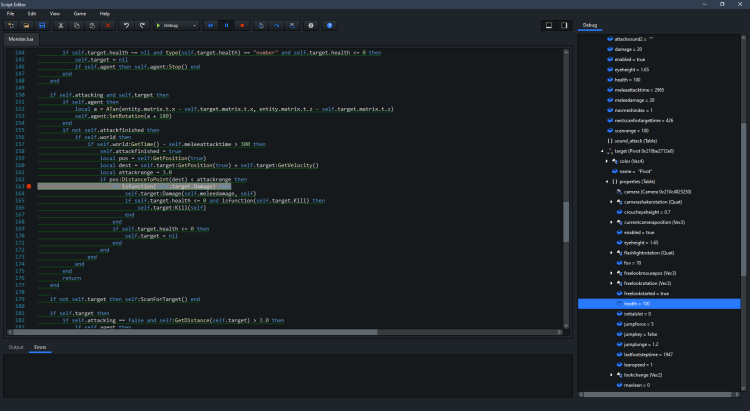Click the blue Help question mark icon

pyautogui.click(x=330, y=24)
